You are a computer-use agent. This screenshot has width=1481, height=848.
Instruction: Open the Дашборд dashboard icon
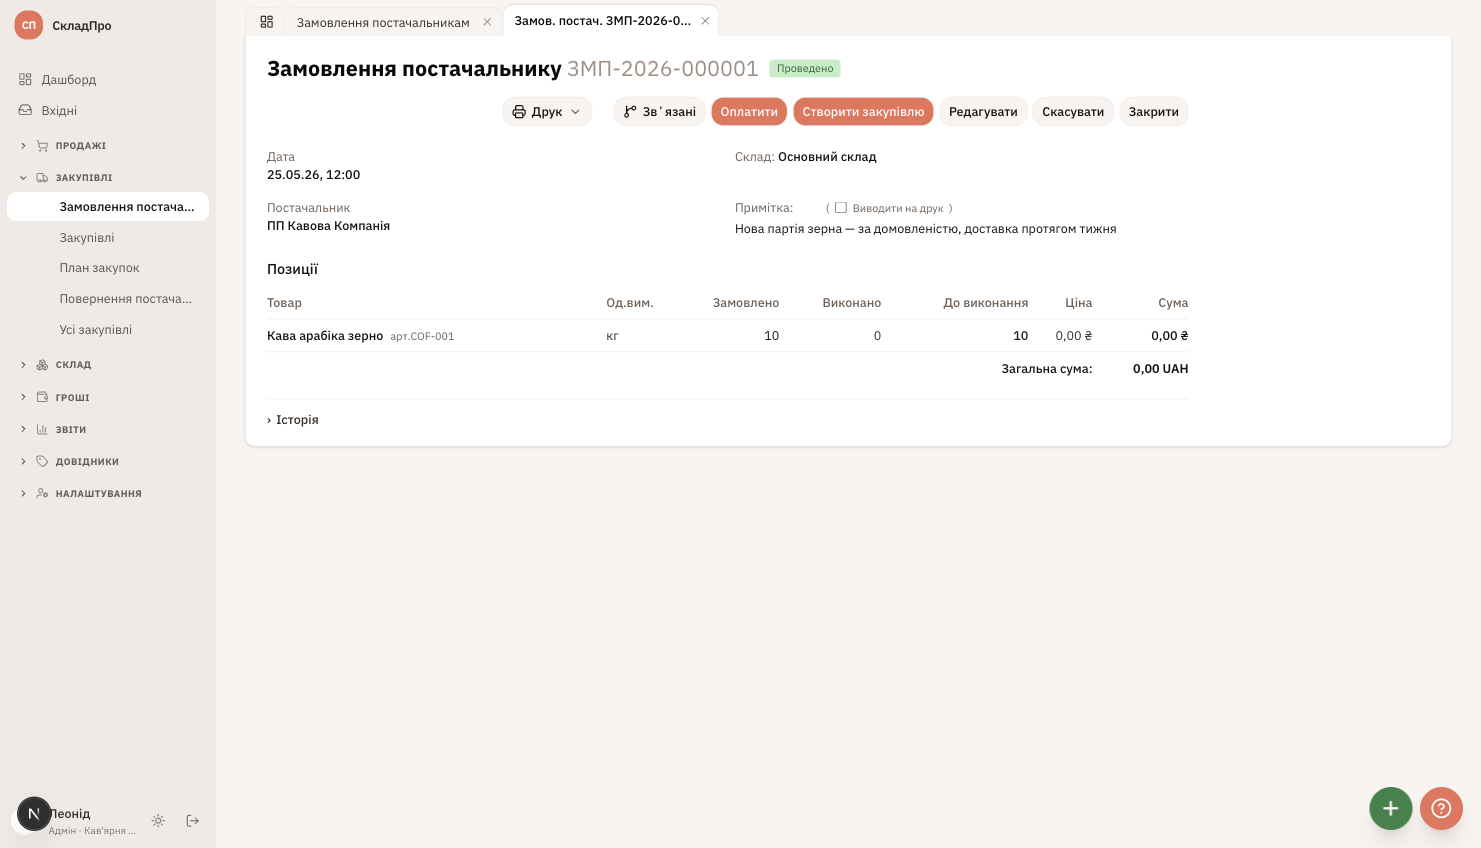tap(25, 79)
